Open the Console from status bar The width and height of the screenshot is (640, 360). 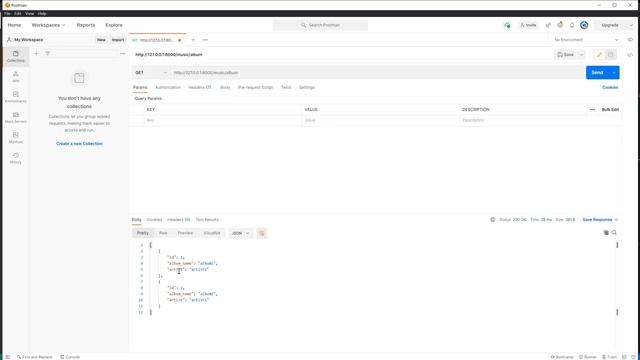click(70, 357)
